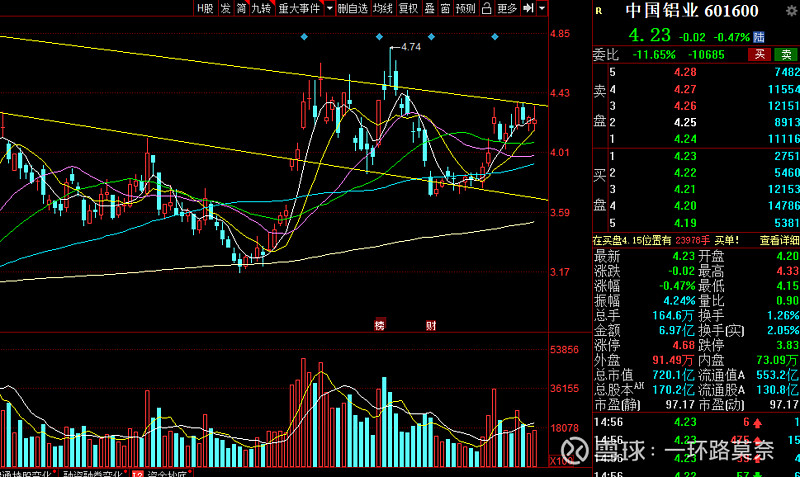Click buy level 5 price 4.19
Image resolution: width=800 pixels, height=477 pixels.
pos(685,222)
